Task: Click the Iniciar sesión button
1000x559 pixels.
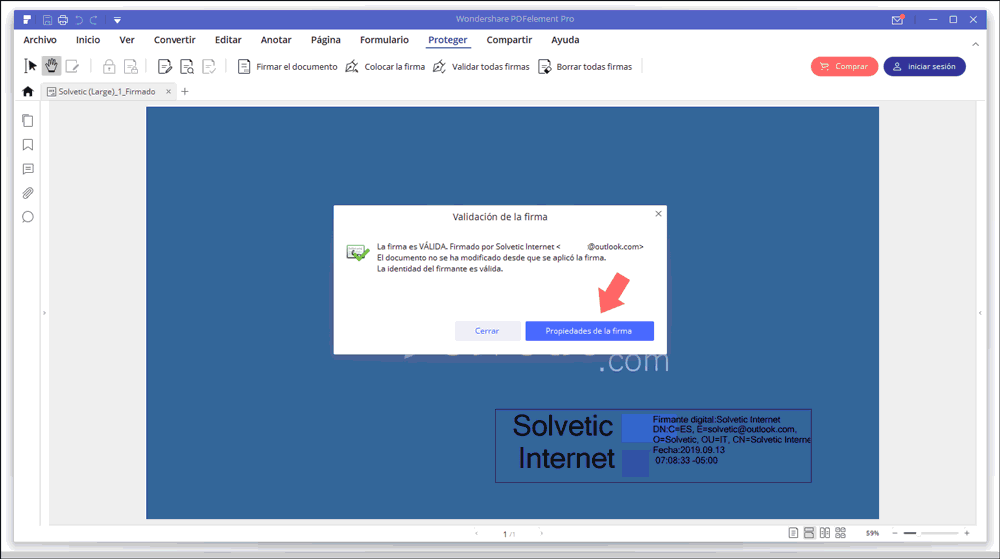Action: tap(924, 66)
